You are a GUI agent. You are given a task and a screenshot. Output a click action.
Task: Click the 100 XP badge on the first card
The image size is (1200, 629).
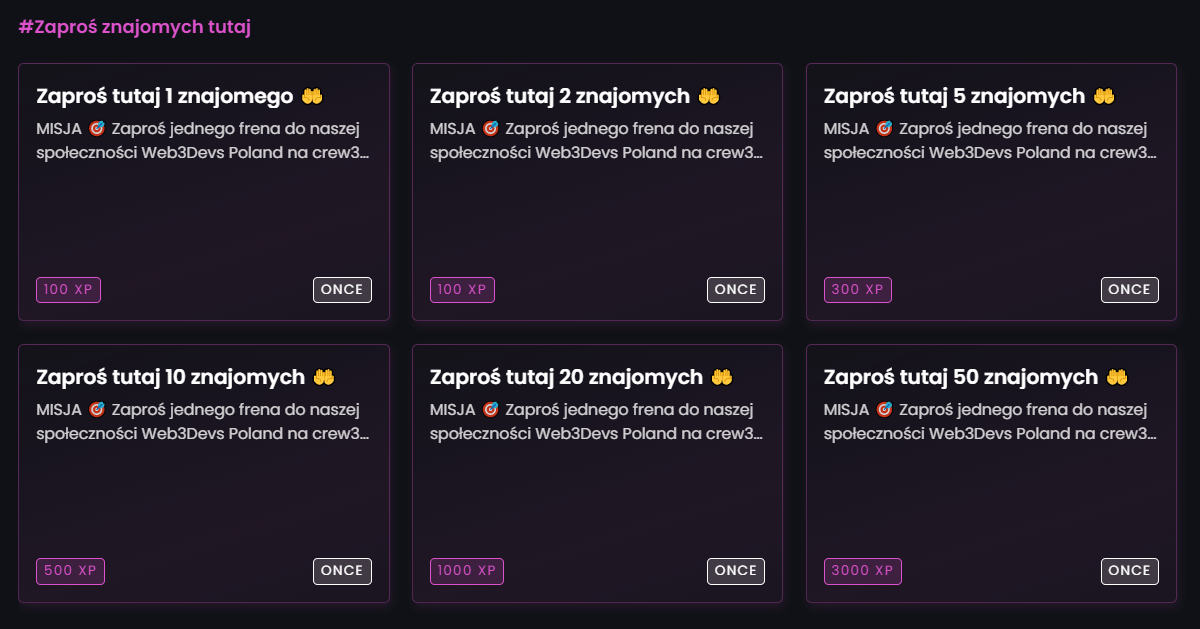pos(68,289)
